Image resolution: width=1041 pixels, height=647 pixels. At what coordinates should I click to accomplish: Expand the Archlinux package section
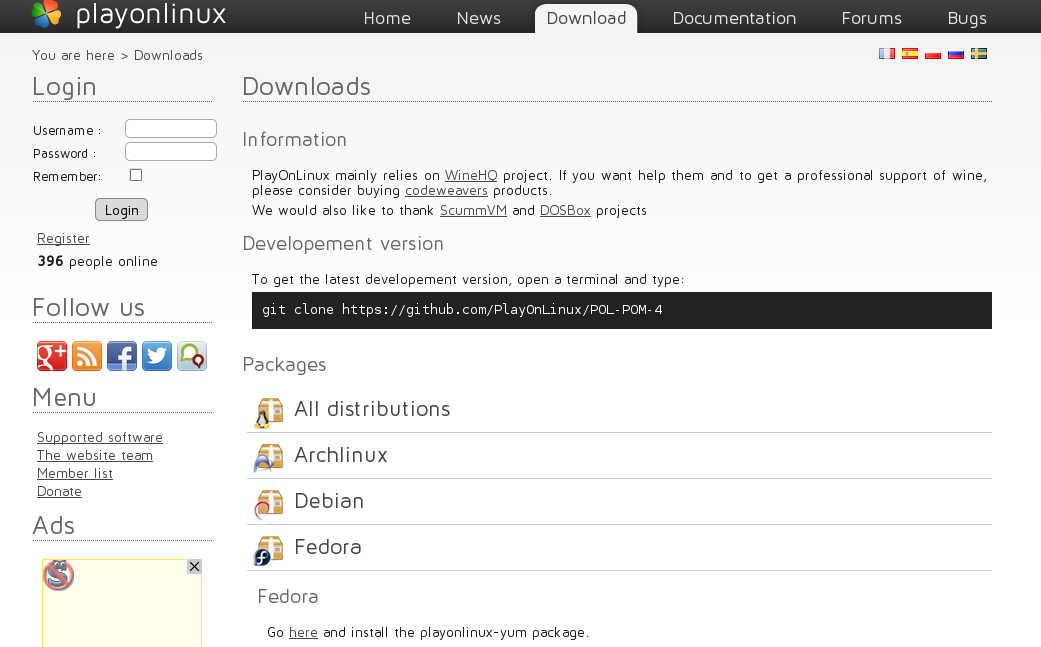[x=341, y=455]
